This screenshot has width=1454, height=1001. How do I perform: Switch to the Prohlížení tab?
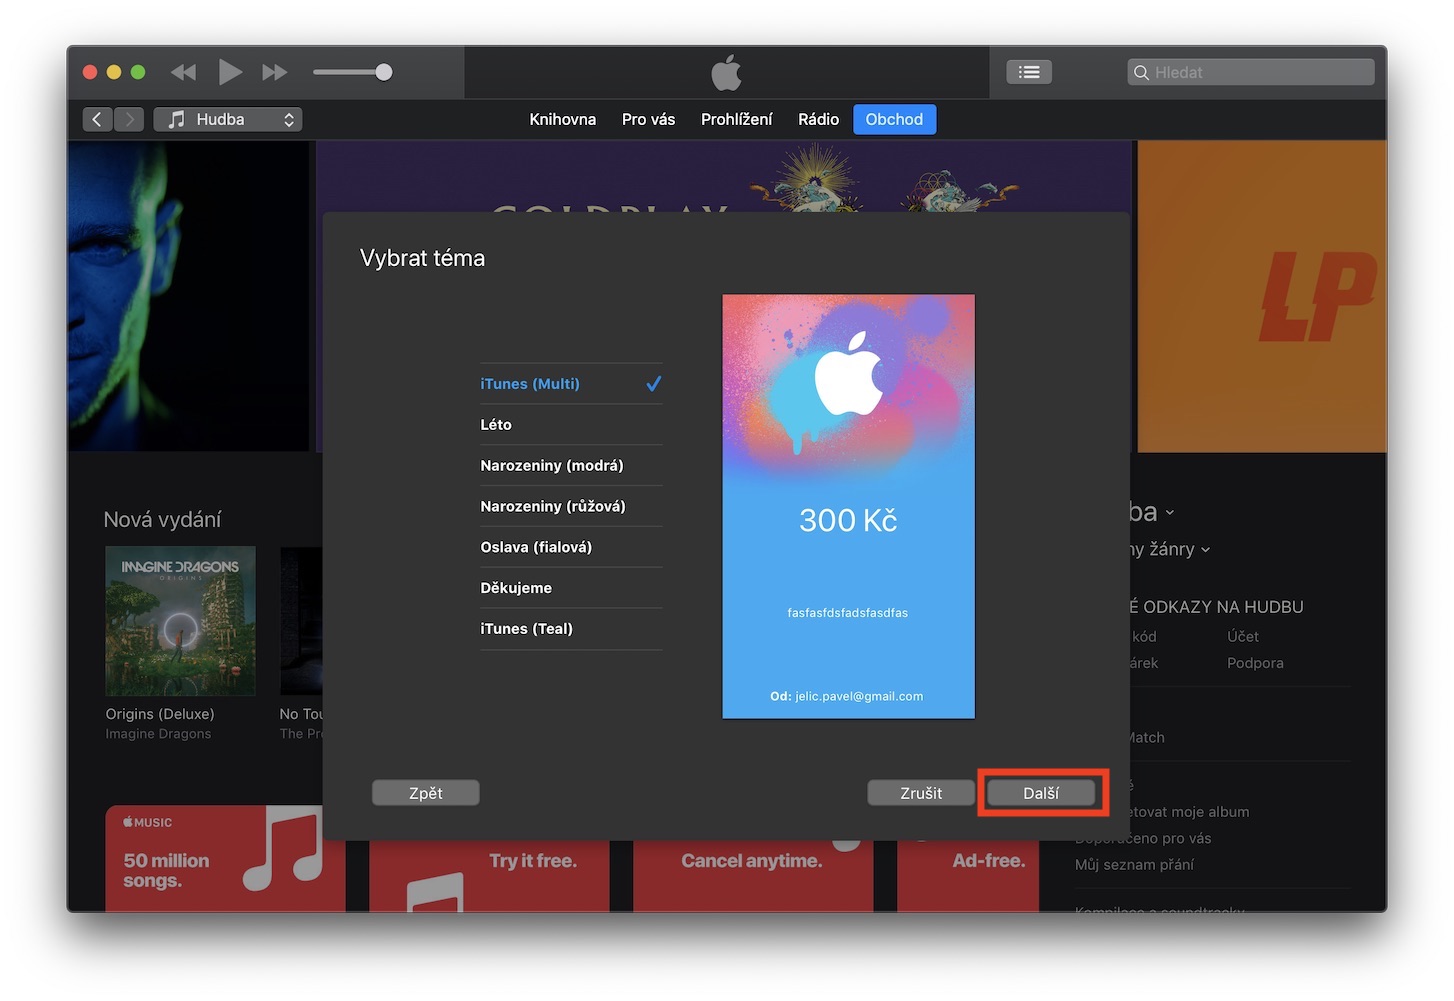pyautogui.click(x=736, y=119)
